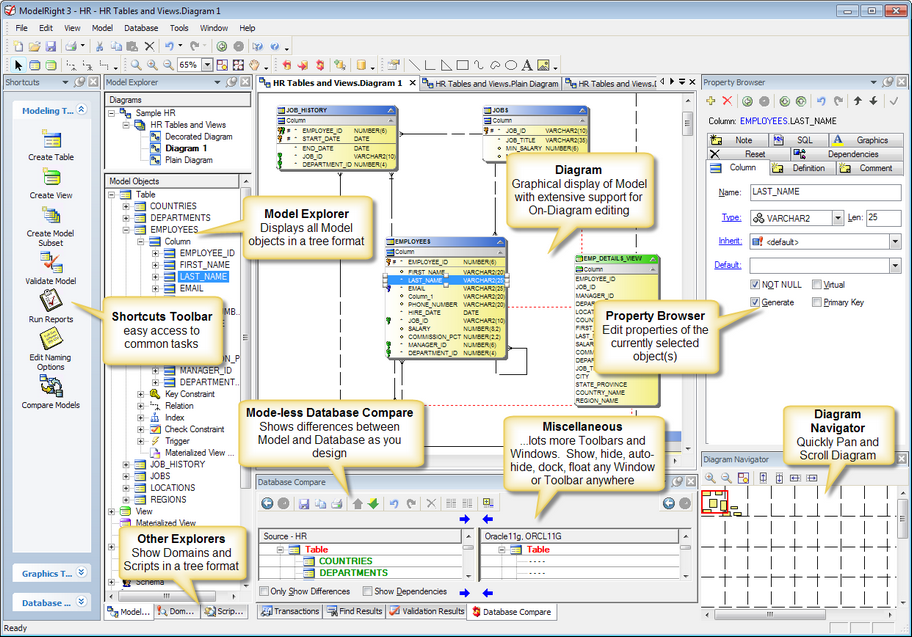The height and width of the screenshot is (637, 912).
Task: Activate the Pan hand tool
Action: click(x=253, y=66)
